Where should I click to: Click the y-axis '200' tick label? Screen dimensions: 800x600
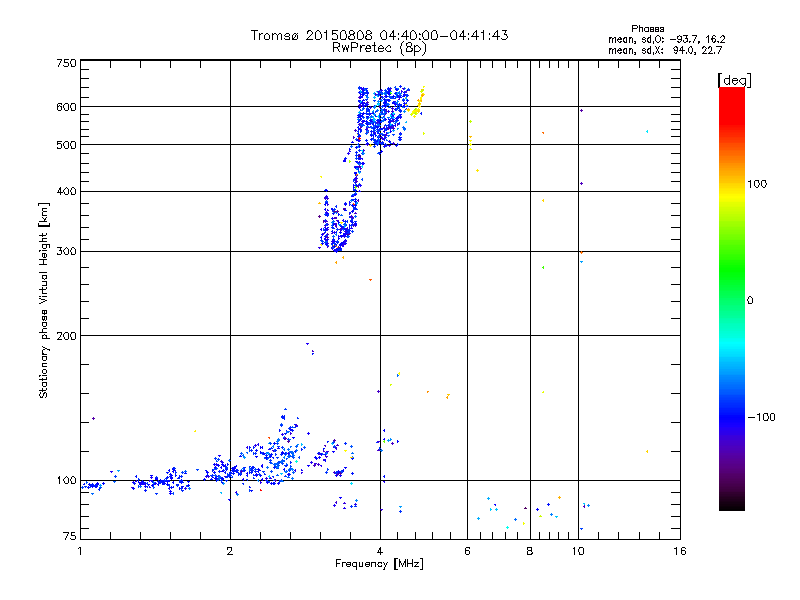66,336
